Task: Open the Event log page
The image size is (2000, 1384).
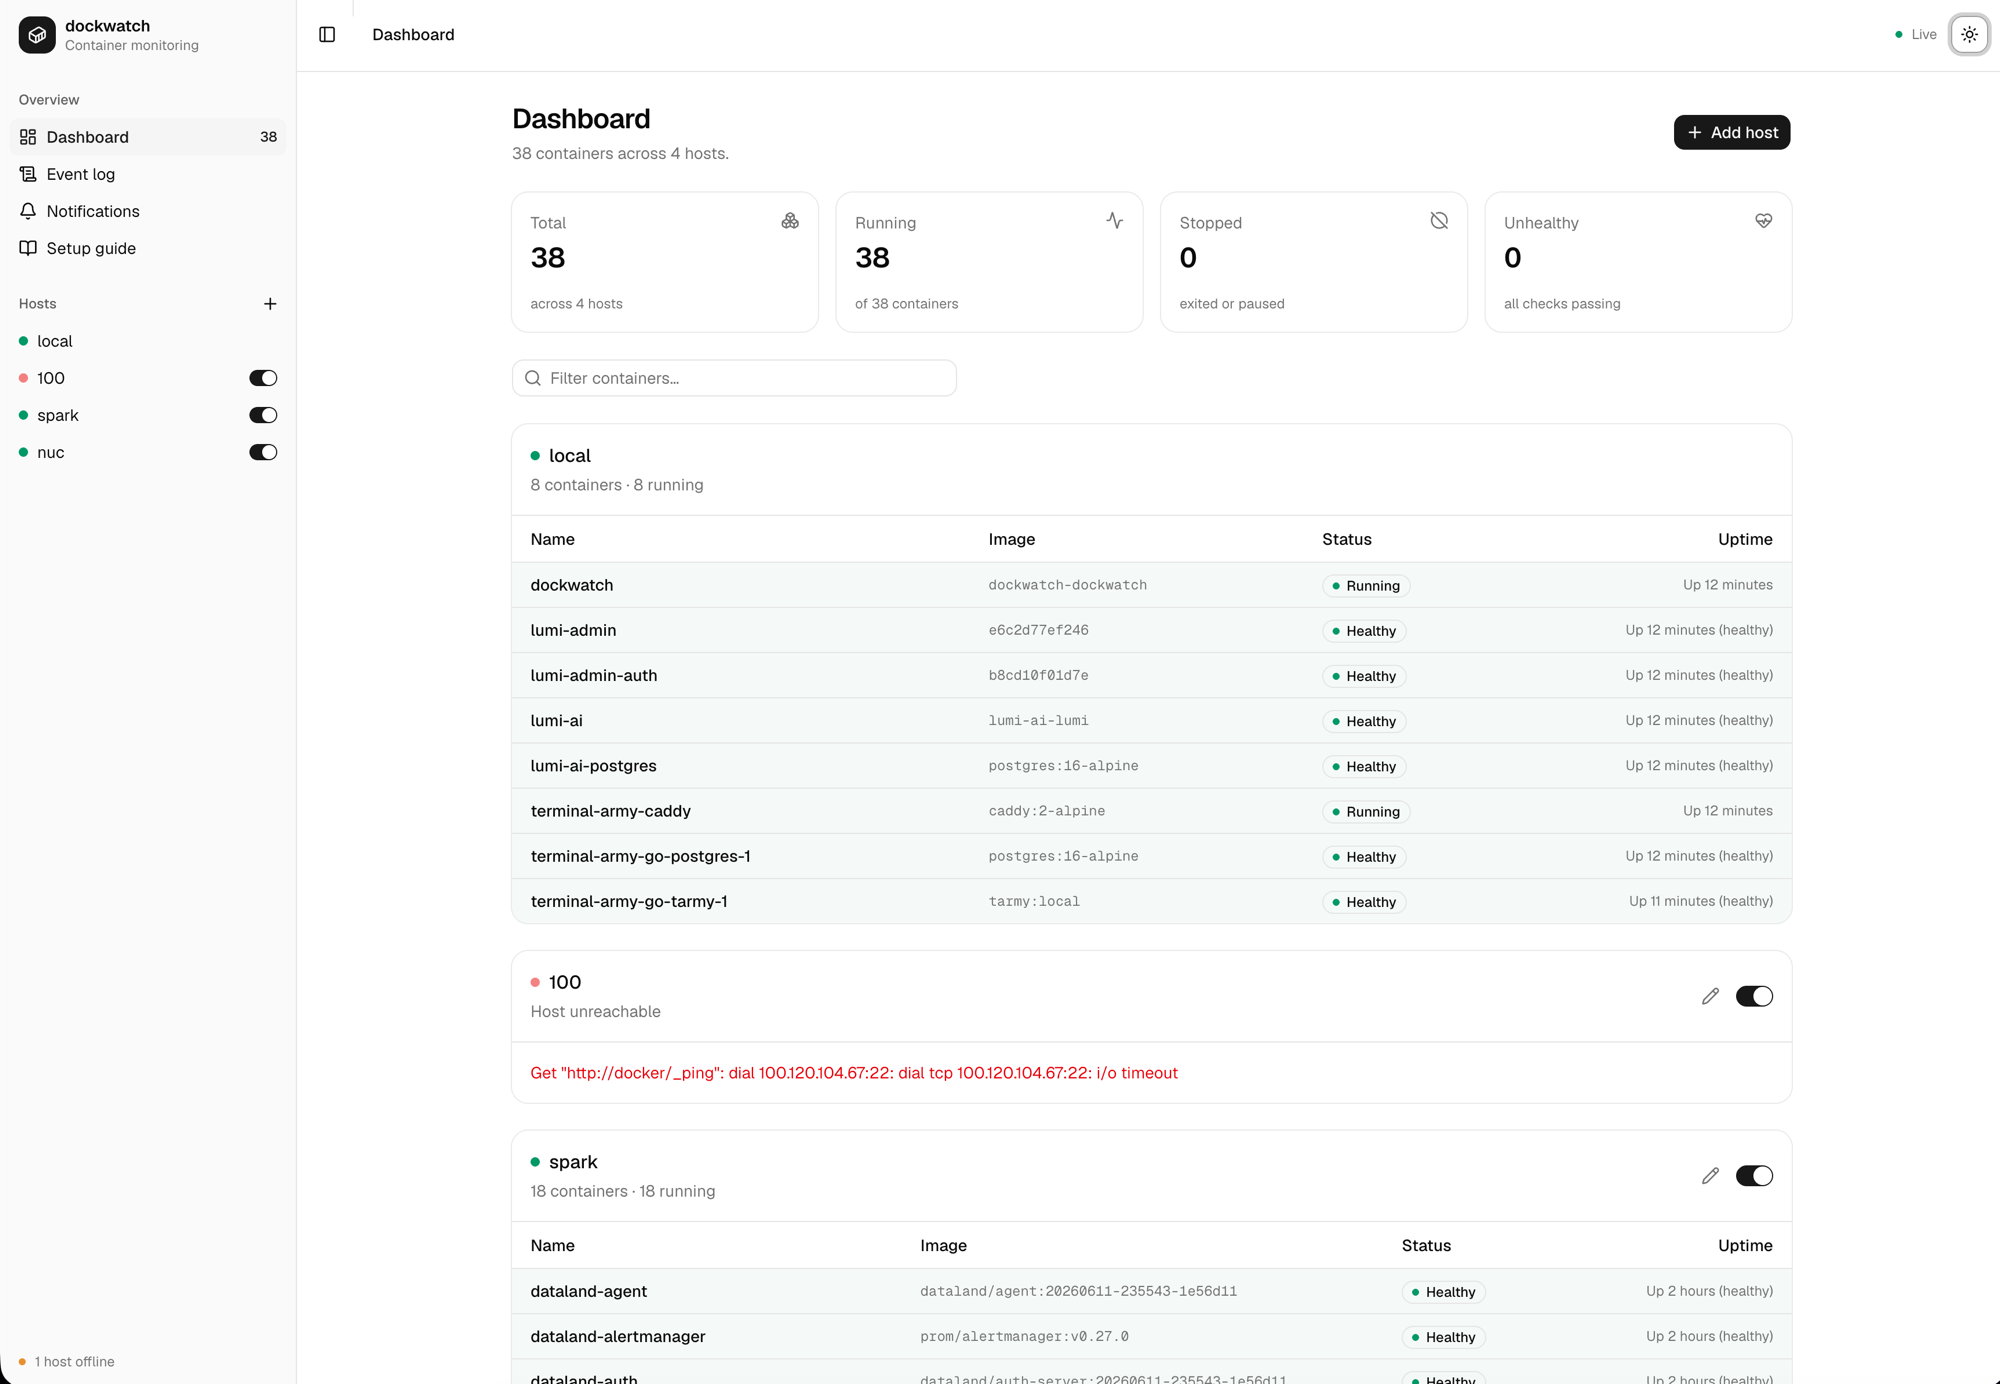Action: coord(148,174)
